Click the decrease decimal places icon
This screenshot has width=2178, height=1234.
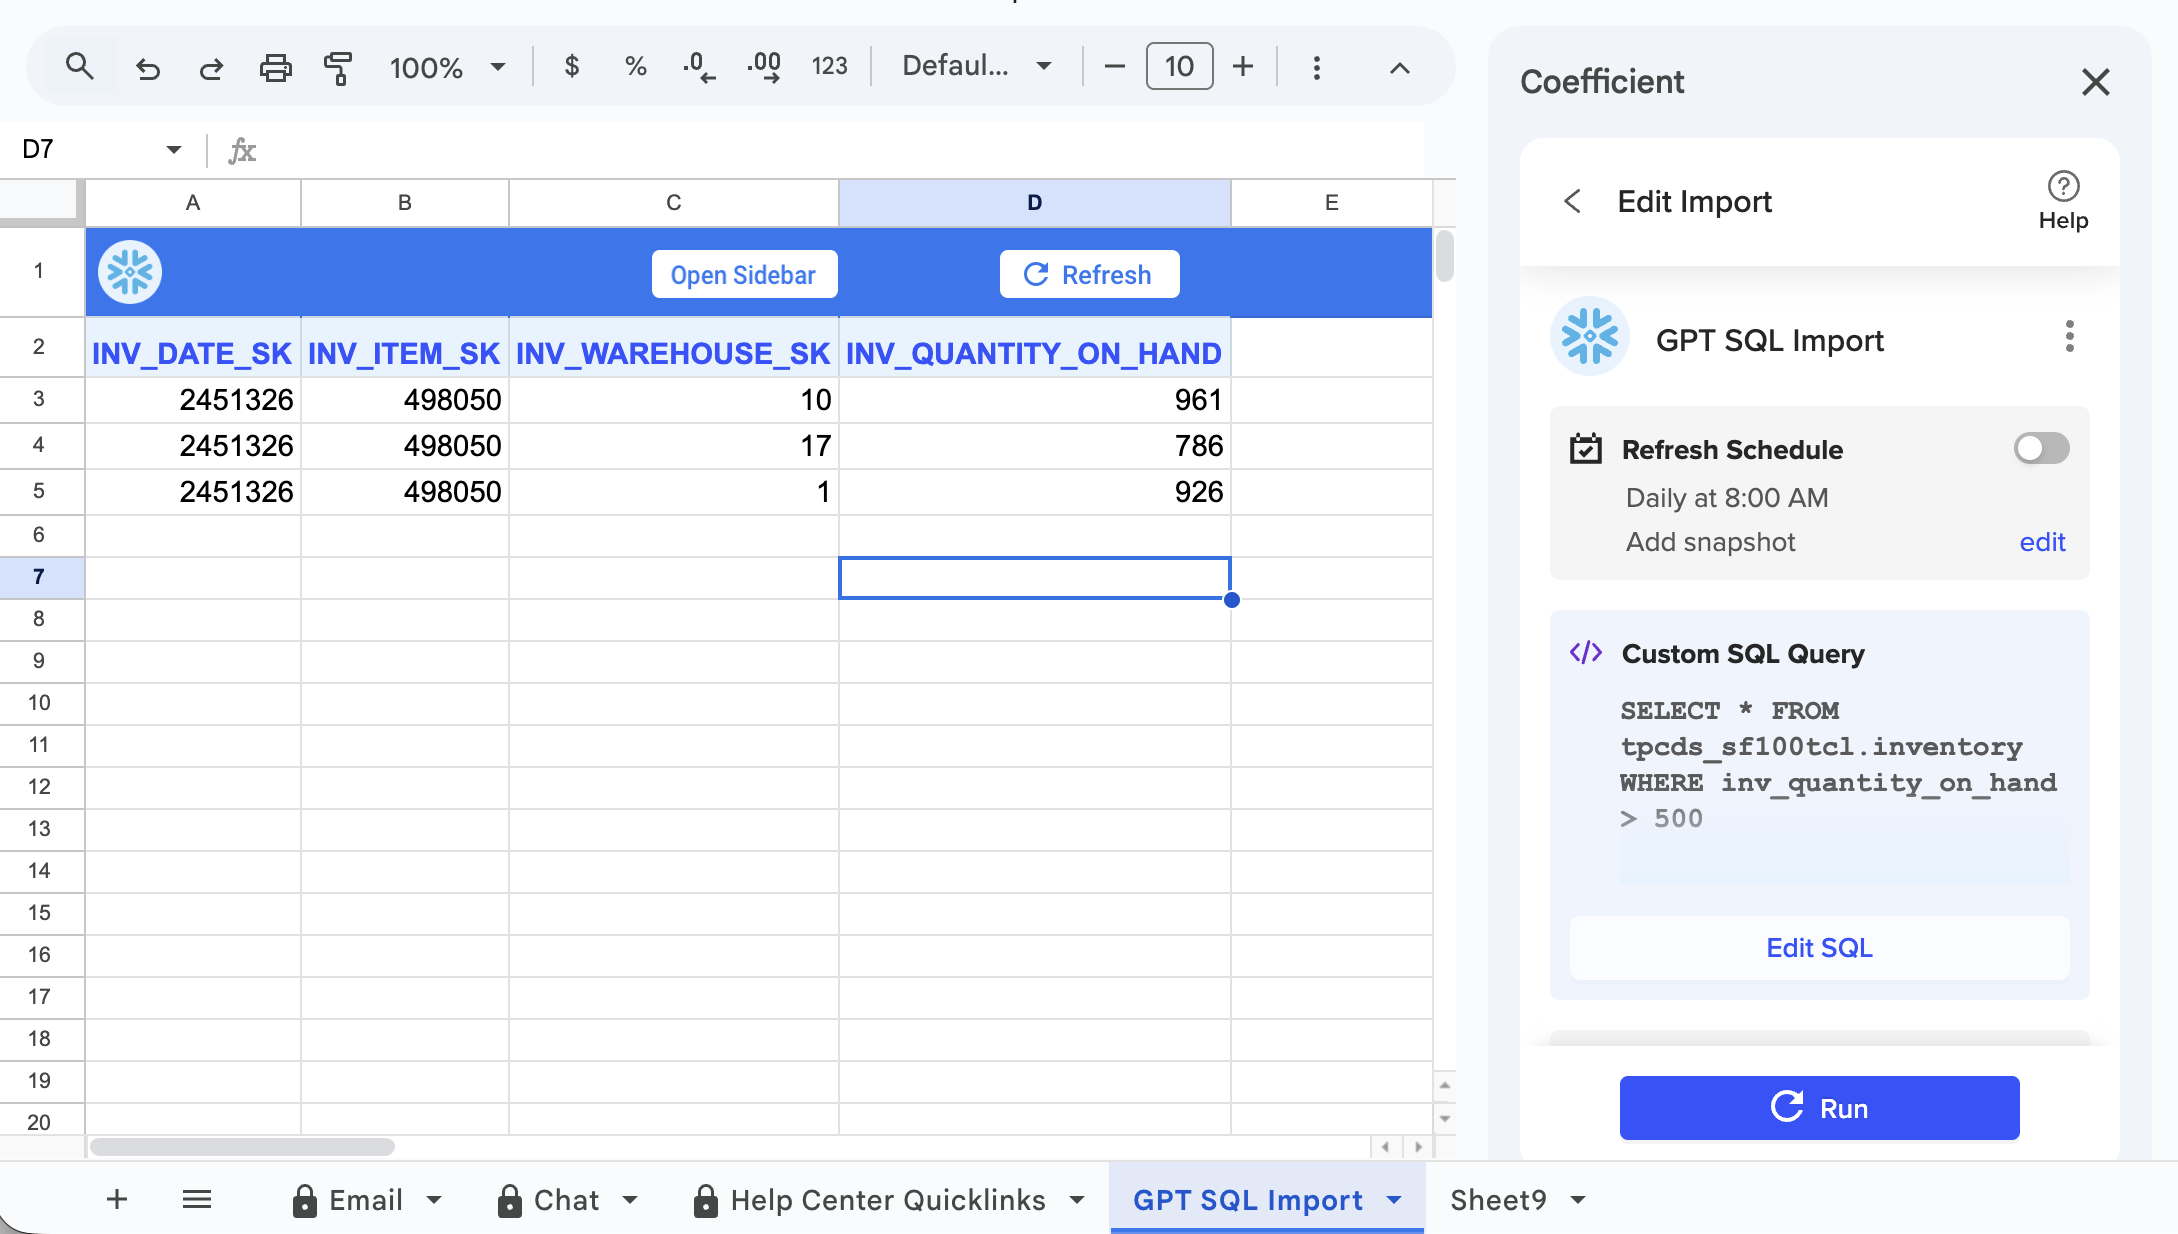point(699,67)
